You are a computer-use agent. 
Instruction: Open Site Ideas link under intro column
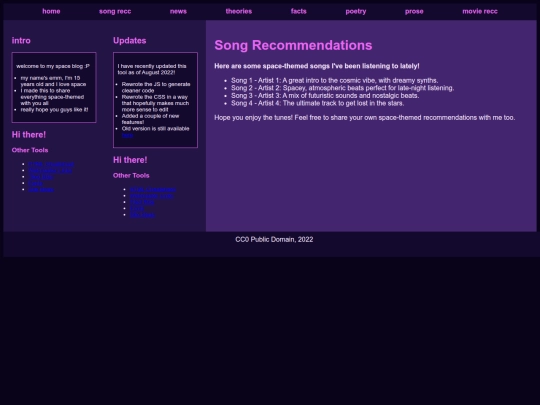(x=41, y=189)
